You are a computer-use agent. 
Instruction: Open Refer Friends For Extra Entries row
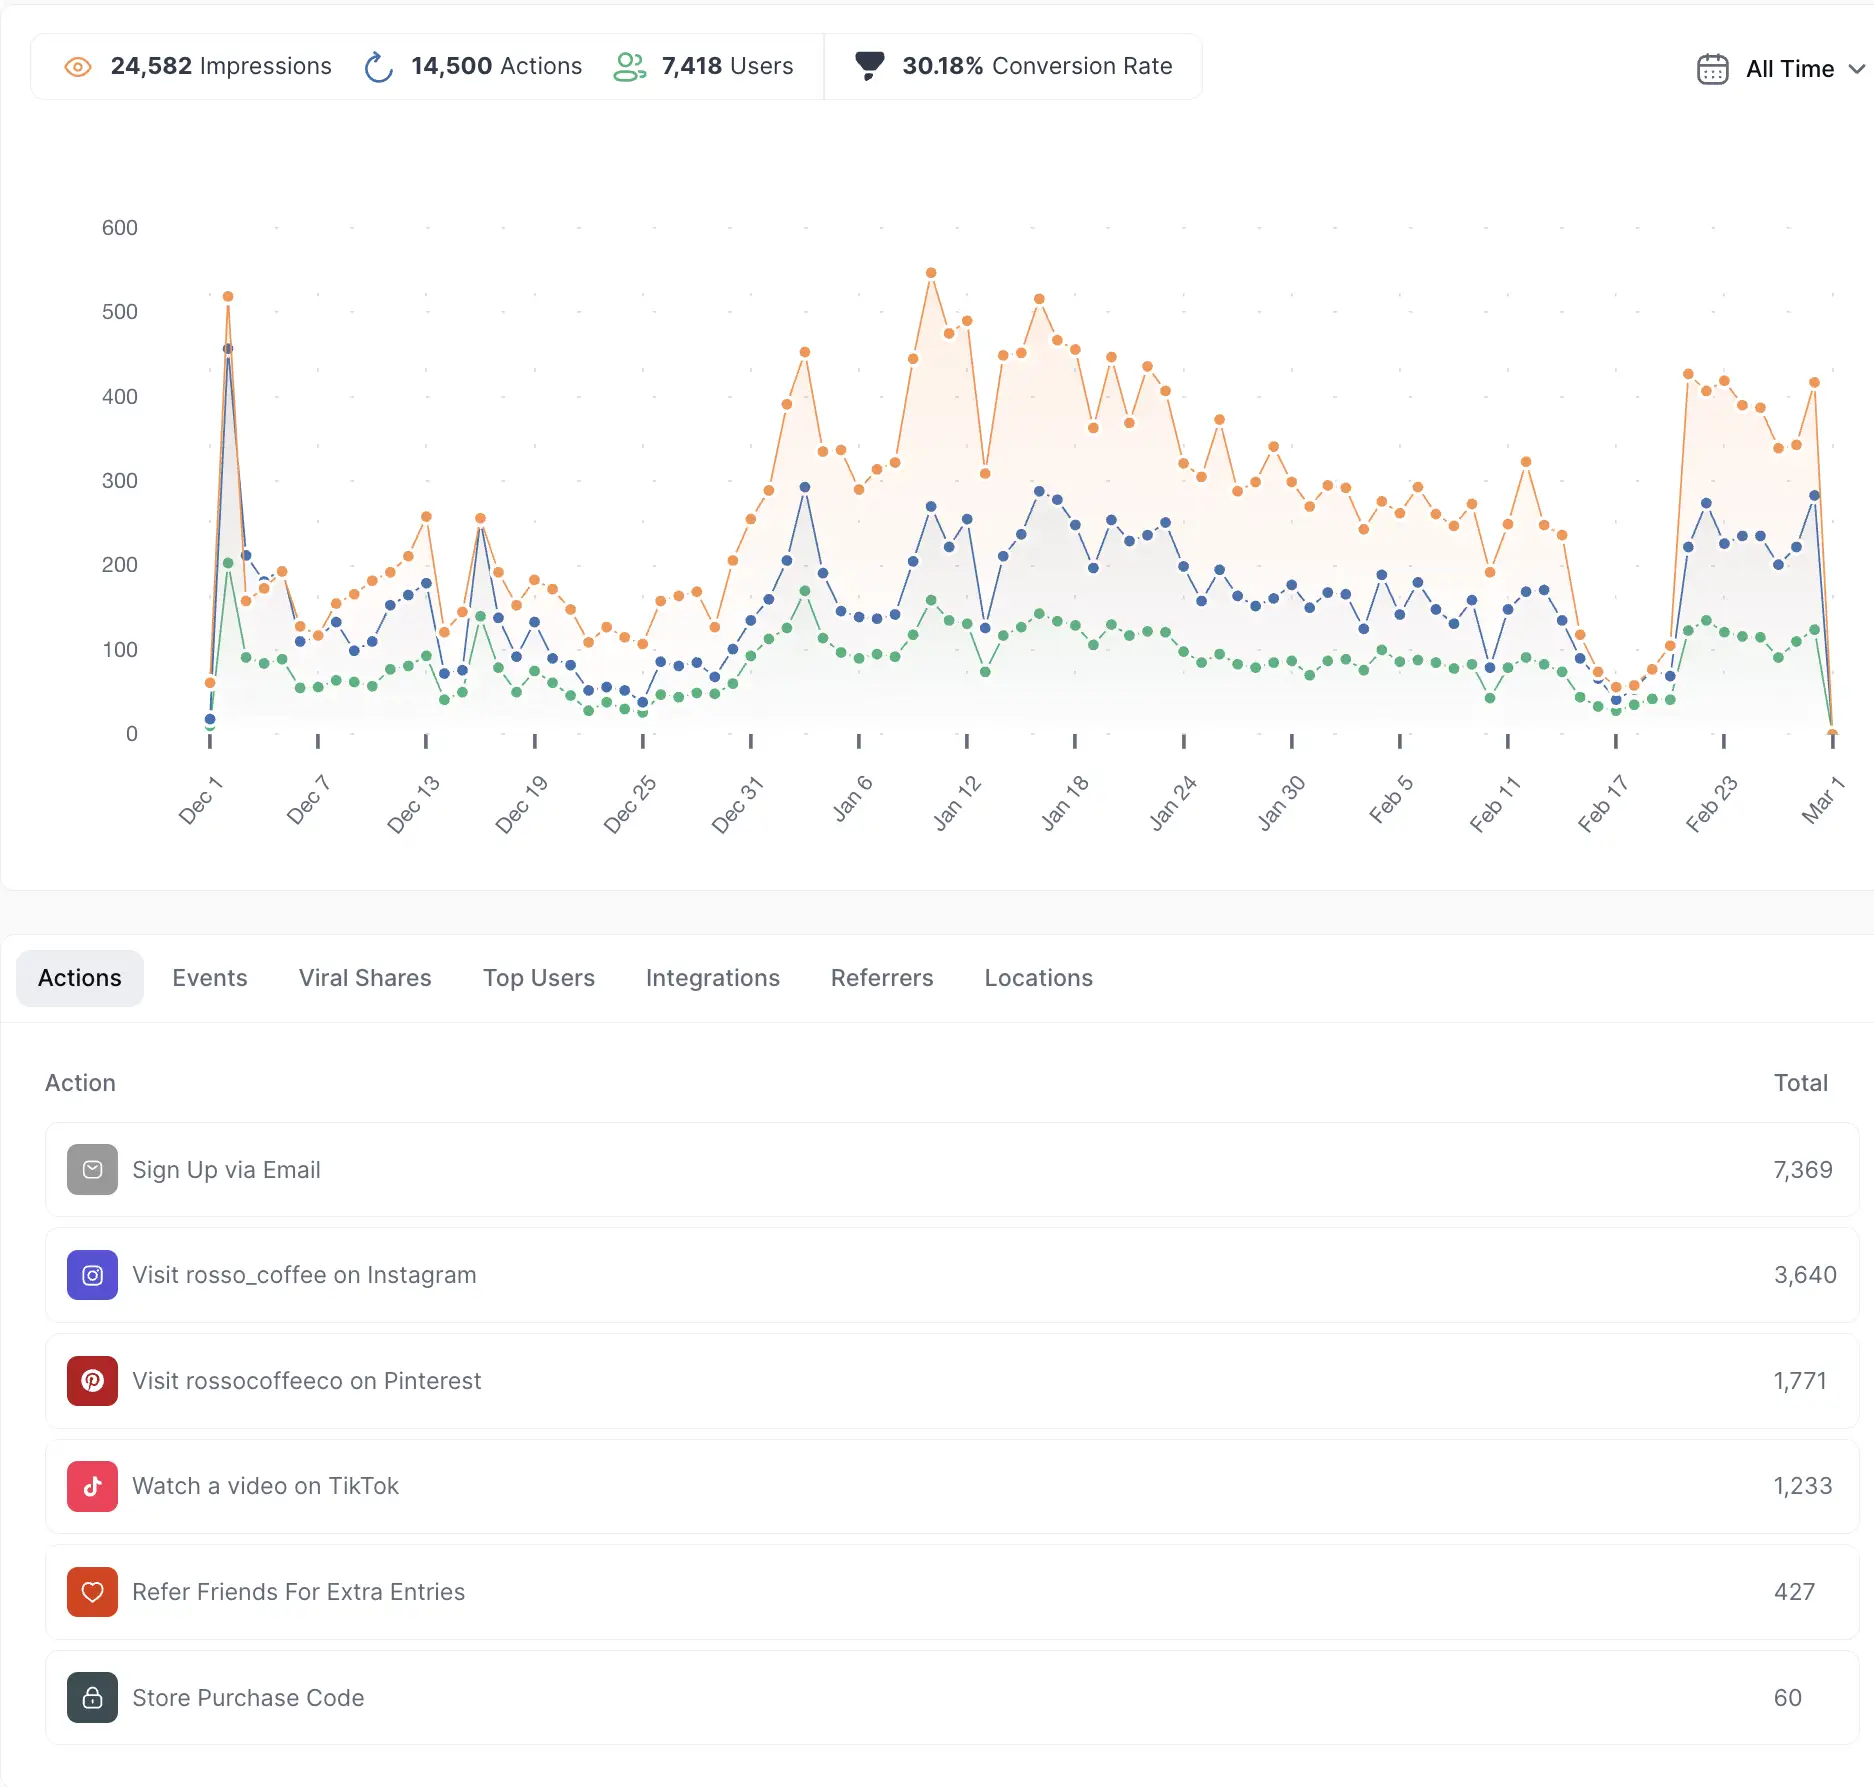click(951, 1592)
